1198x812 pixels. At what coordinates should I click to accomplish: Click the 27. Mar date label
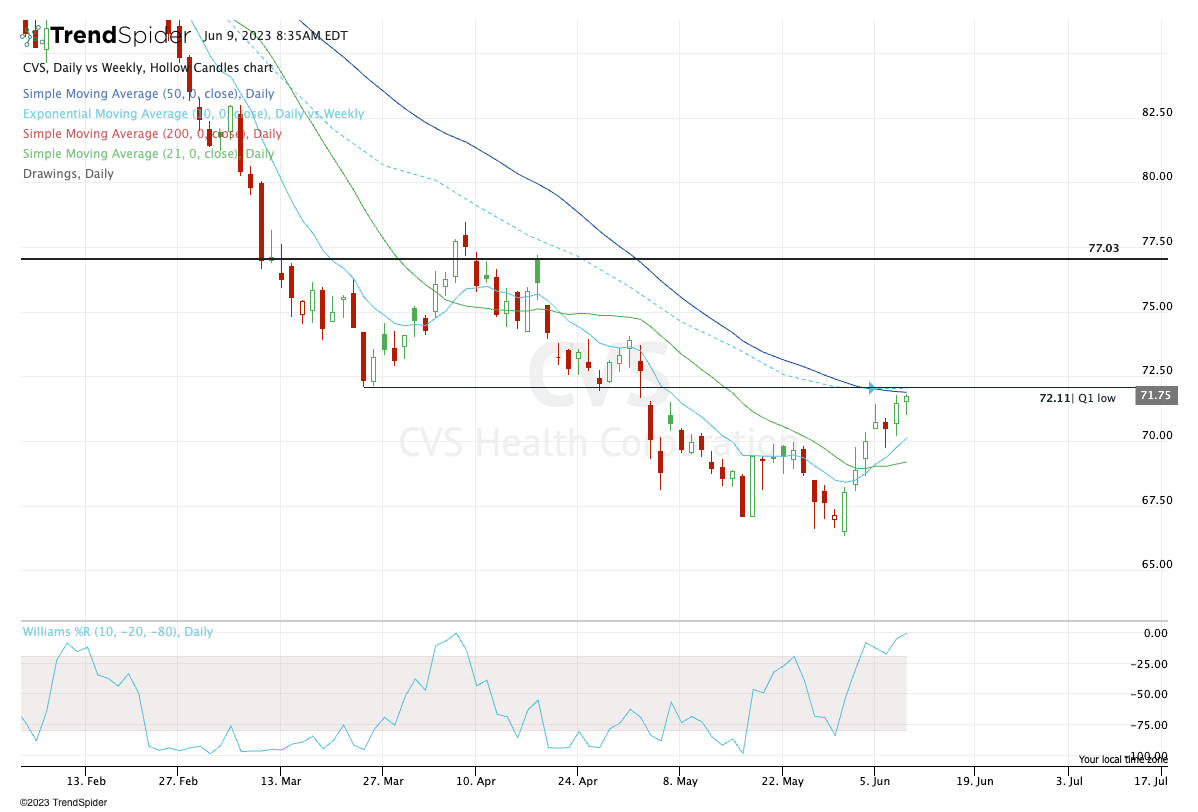[x=383, y=781]
